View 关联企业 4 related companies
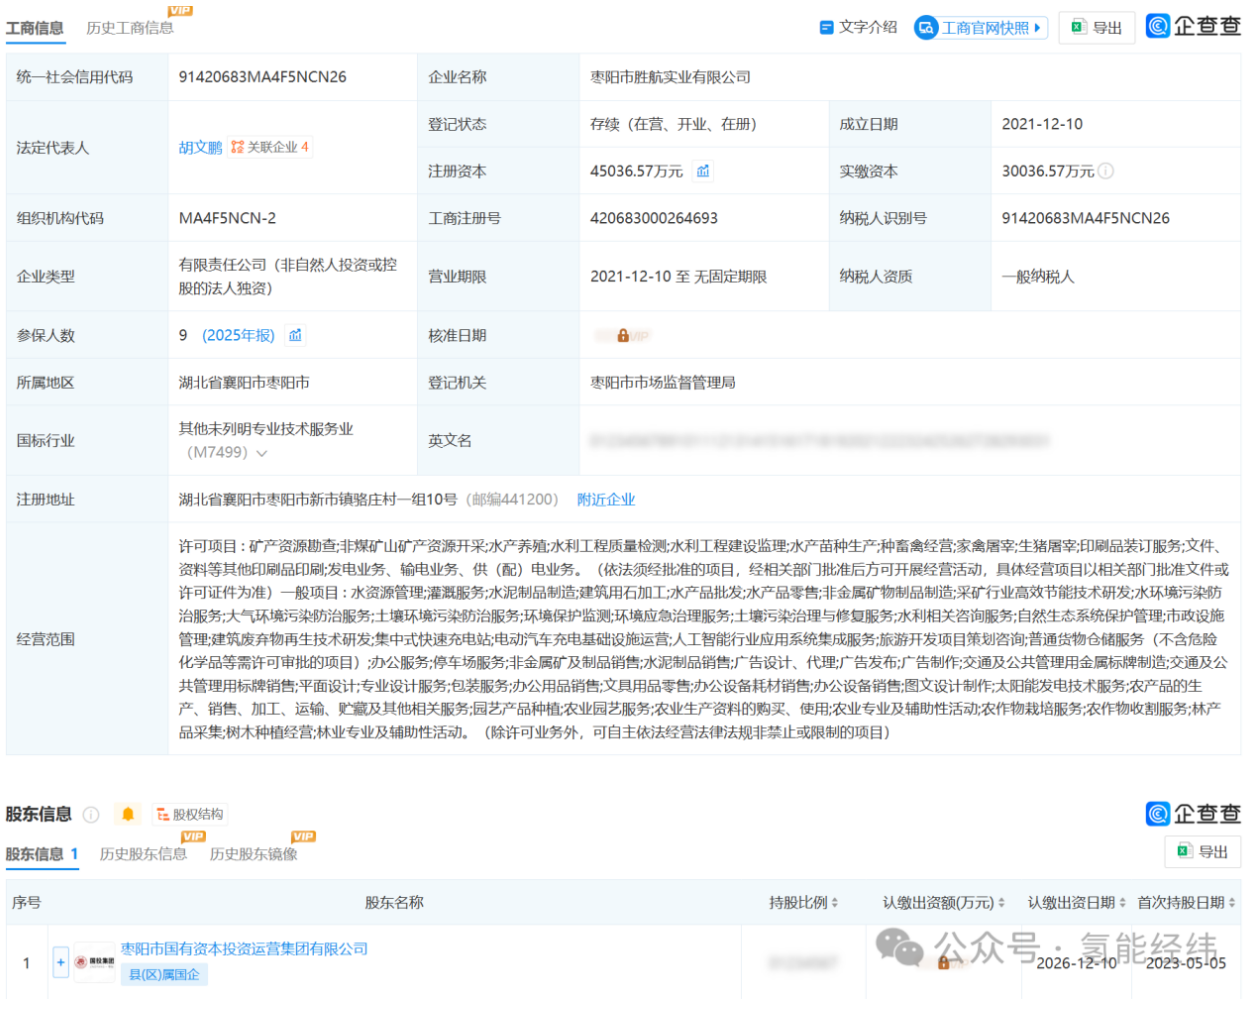Image resolution: width=1250 pixels, height=1017 pixels. [x=270, y=147]
